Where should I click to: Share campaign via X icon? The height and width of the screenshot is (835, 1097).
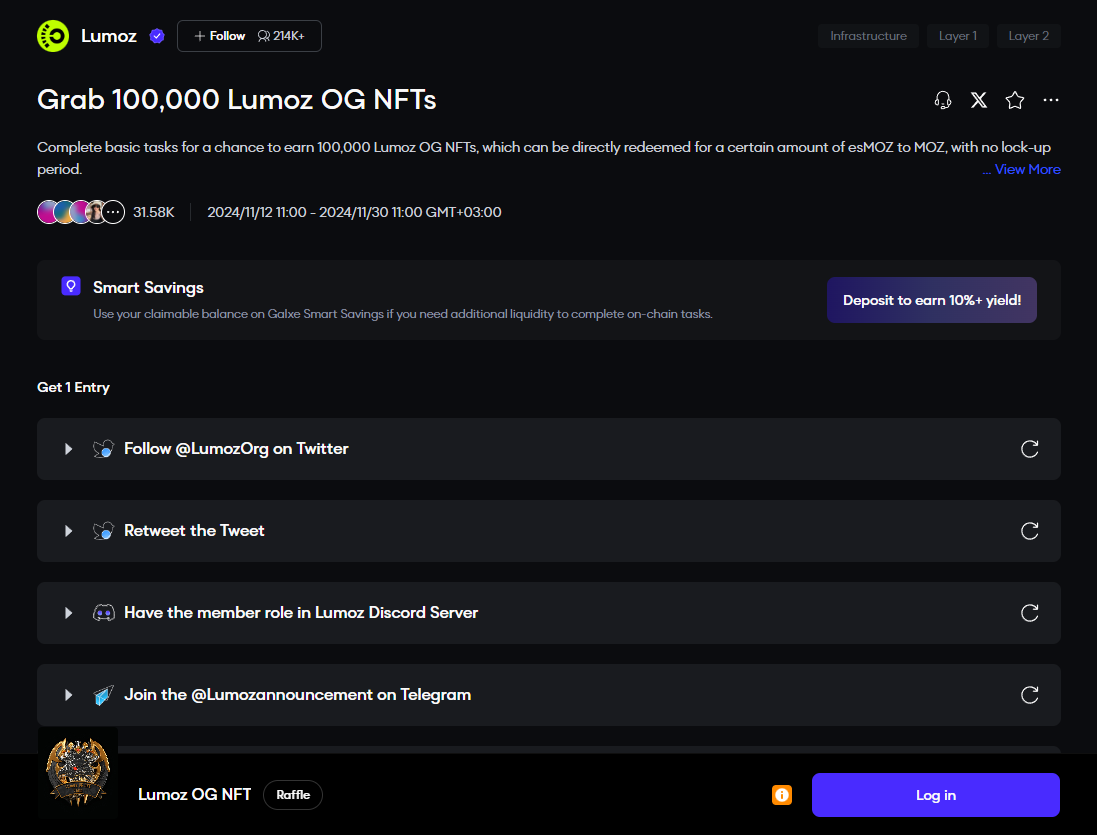click(979, 100)
